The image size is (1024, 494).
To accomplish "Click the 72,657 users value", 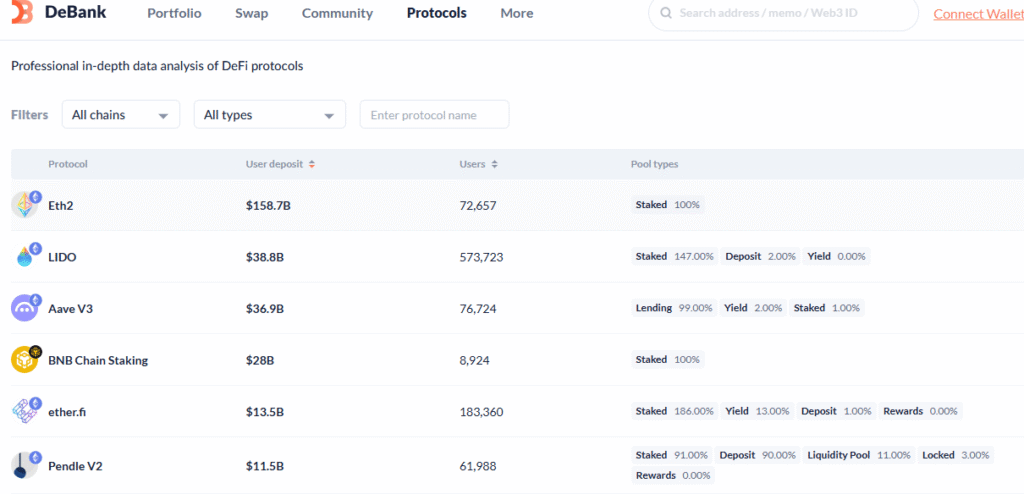I will (x=478, y=205).
